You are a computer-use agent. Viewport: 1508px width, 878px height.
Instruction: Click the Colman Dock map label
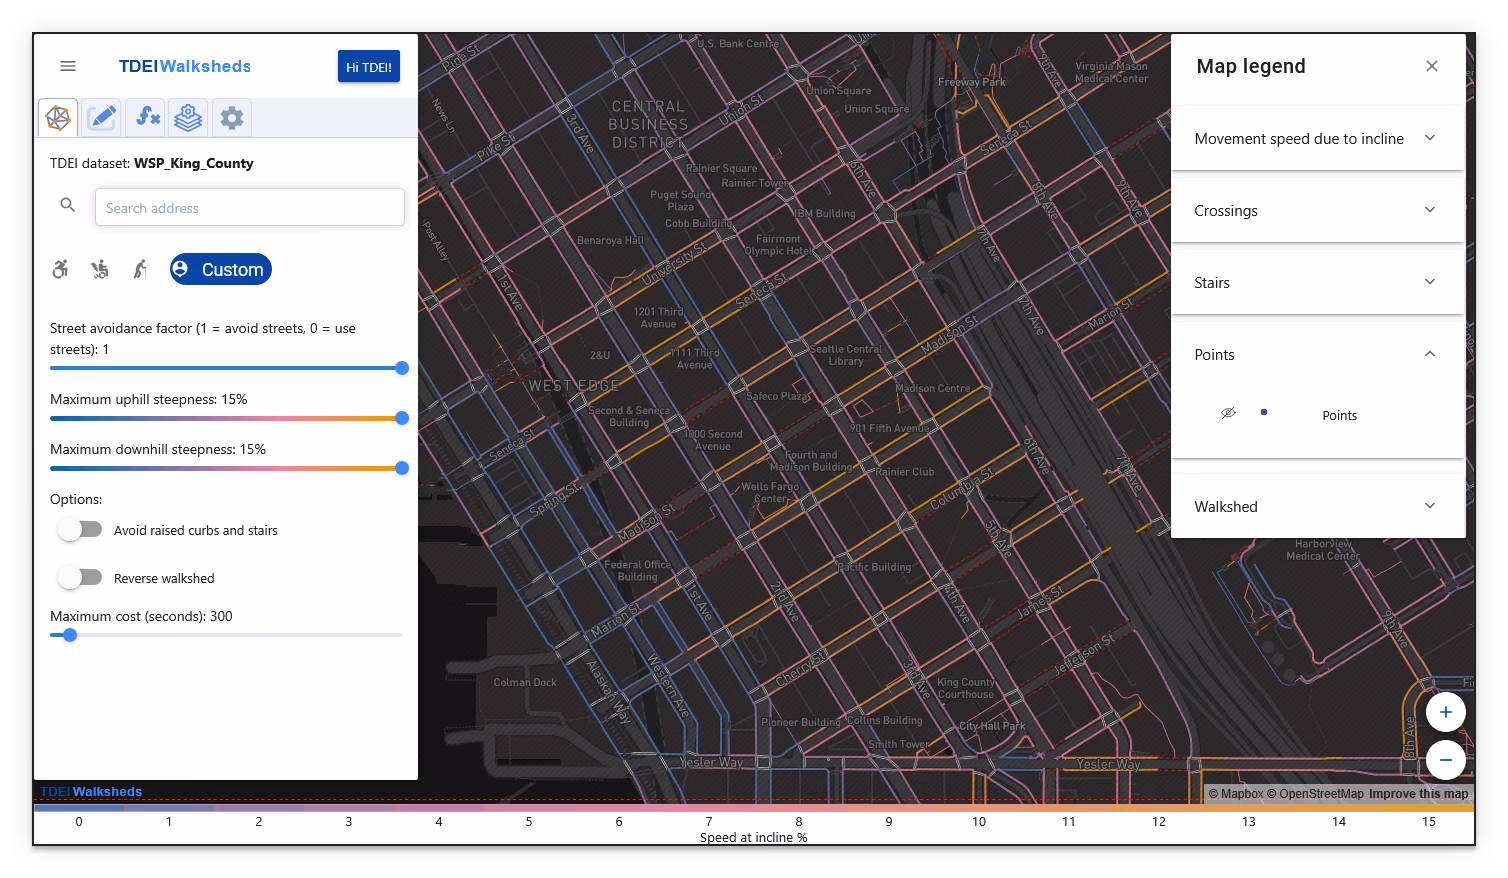tap(525, 682)
